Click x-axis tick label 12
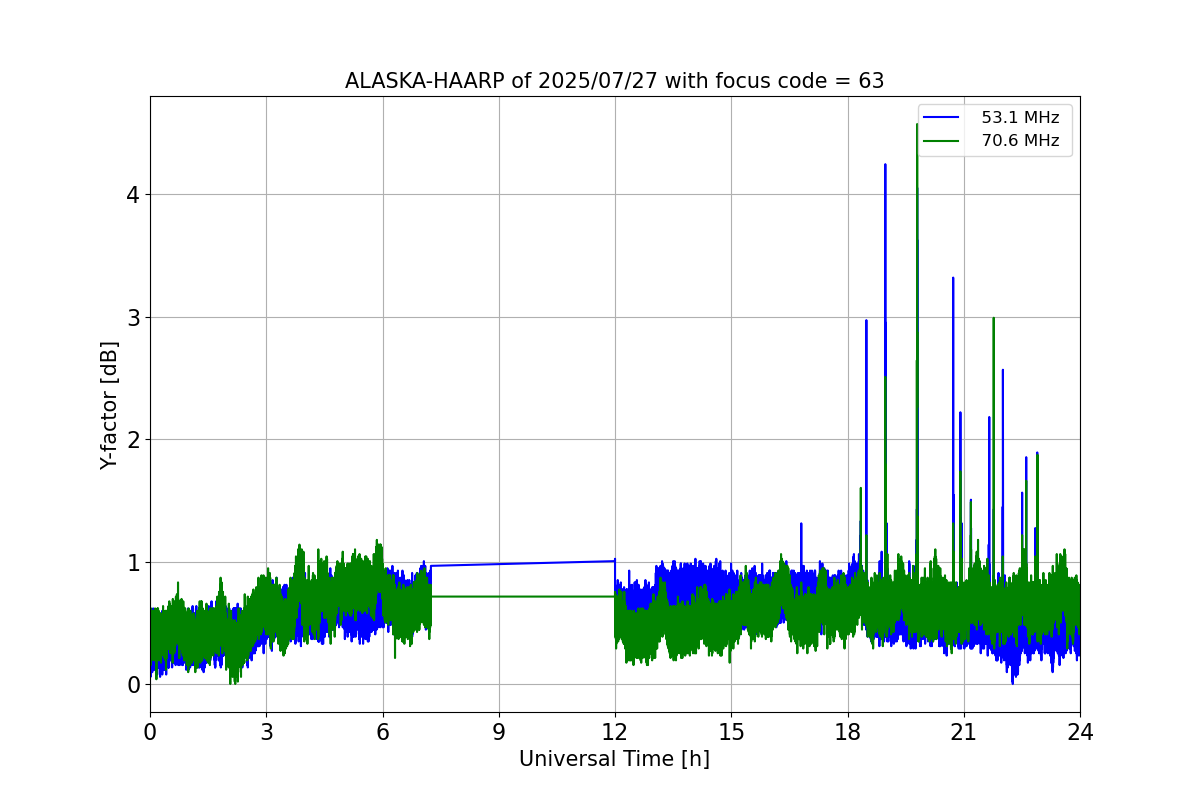This screenshot has height=800, width=1200. tap(615, 732)
